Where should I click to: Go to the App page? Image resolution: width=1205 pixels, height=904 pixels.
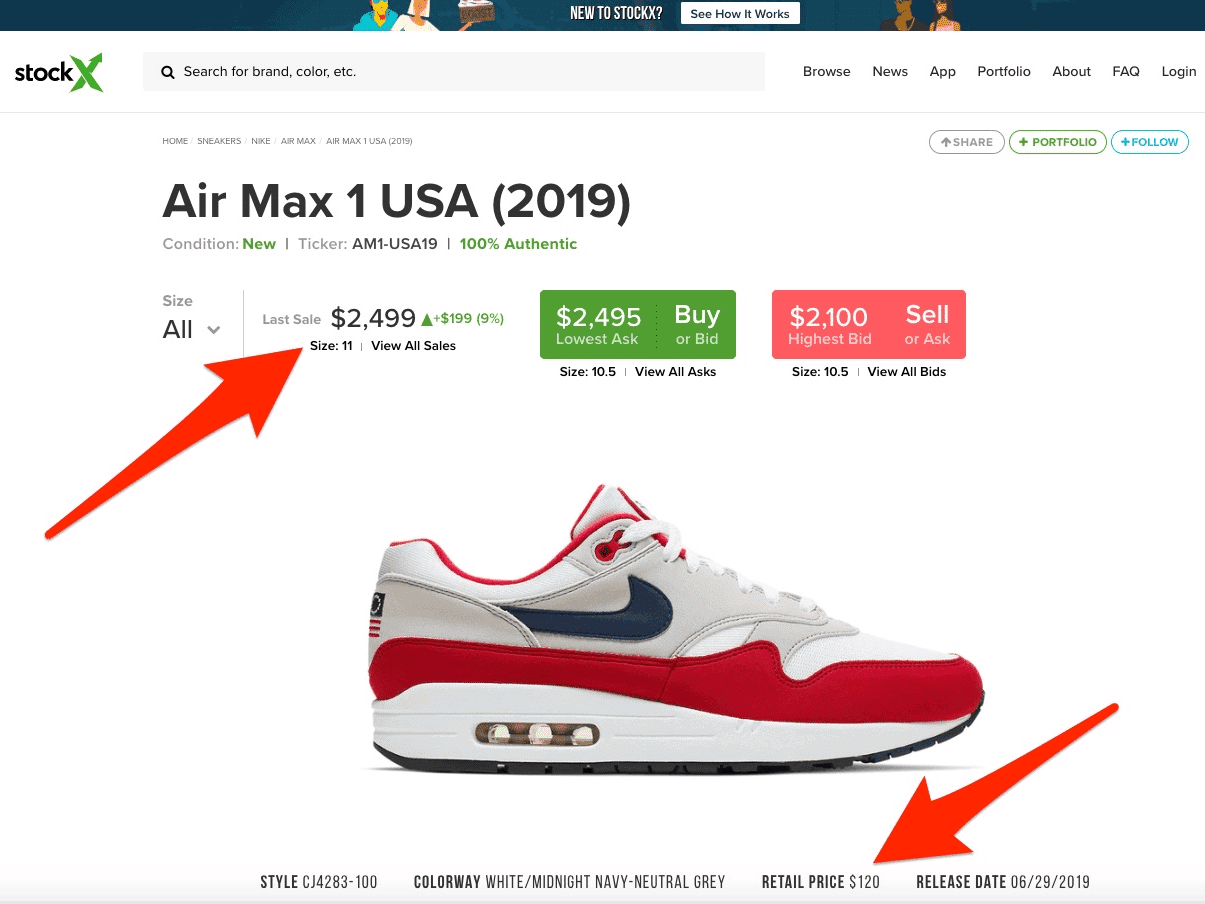click(x=943, y=71)
